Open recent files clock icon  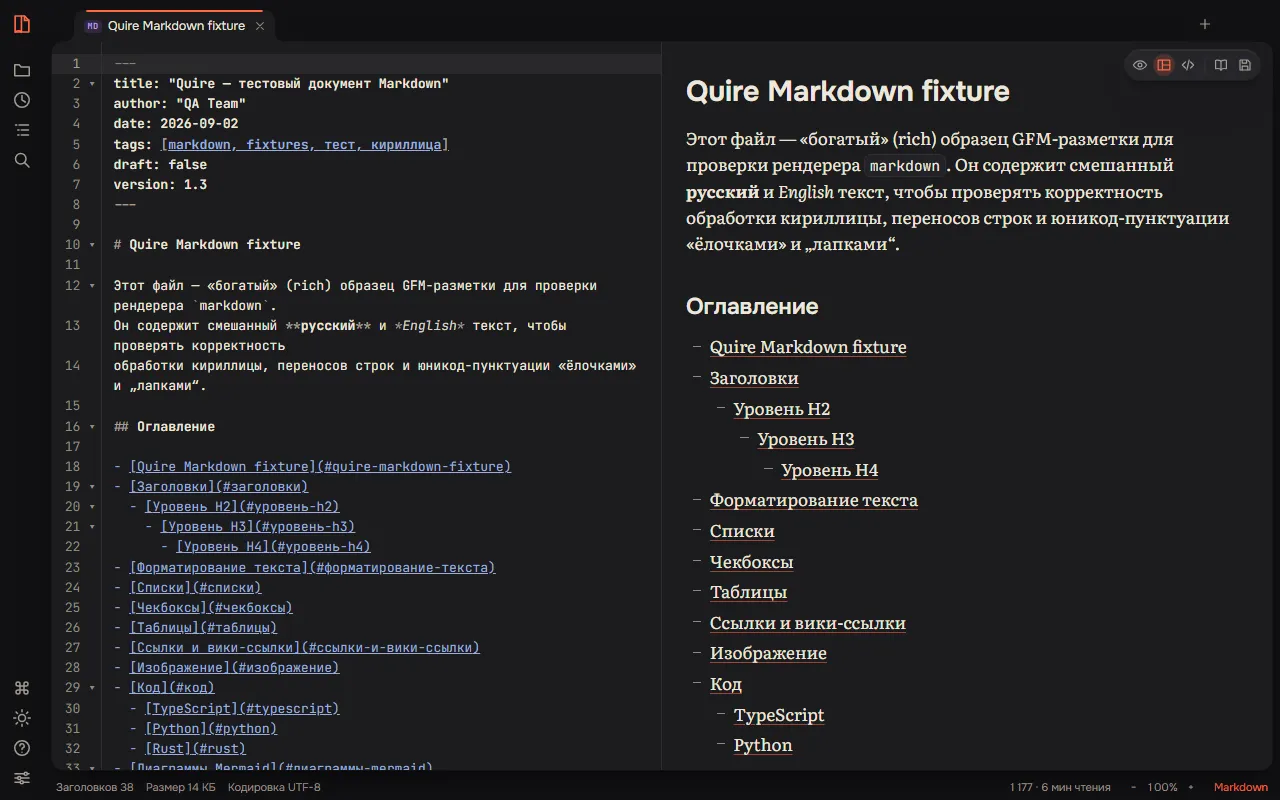coord(22,100)
